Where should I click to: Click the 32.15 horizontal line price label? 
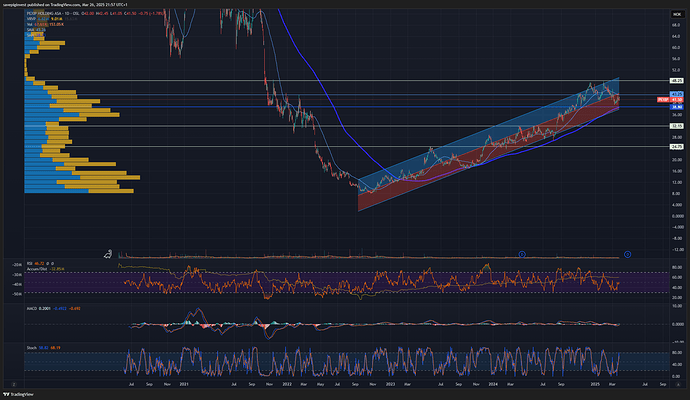pyautogui.click(x=676, y=126)
